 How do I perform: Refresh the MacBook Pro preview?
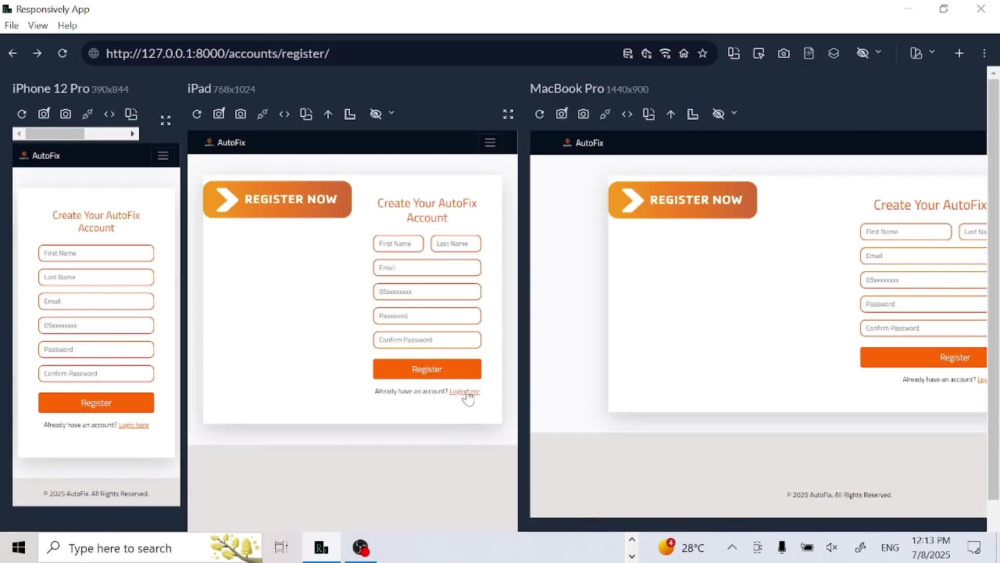point(540,114)
